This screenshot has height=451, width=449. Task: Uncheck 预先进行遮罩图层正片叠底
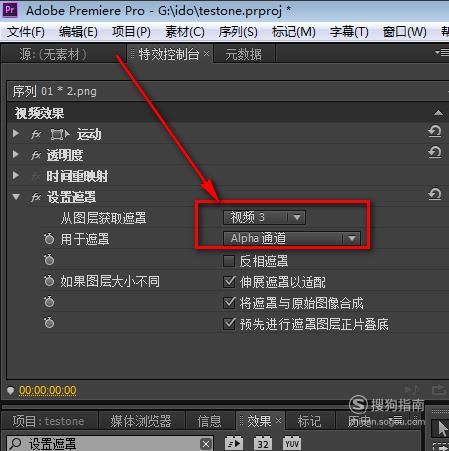pos(229,323)
